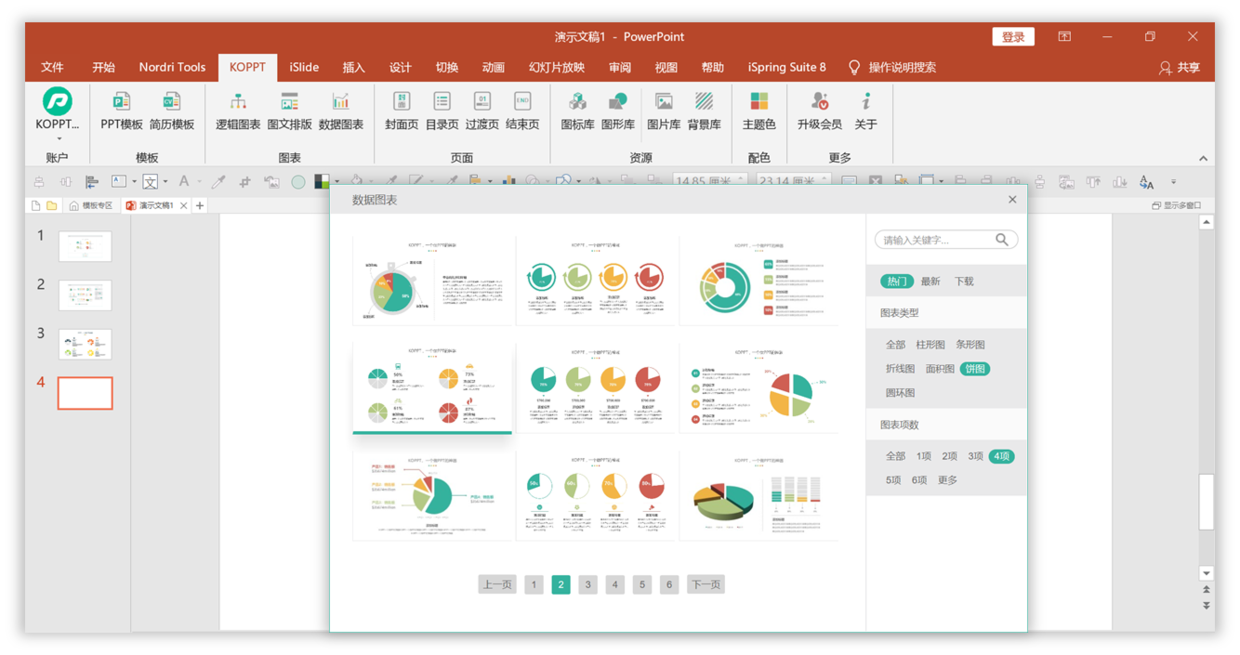Toggle the 饼图 chart type filter
The height and width of the screenshot is (655, 1240).
click(x=975, y=369)
